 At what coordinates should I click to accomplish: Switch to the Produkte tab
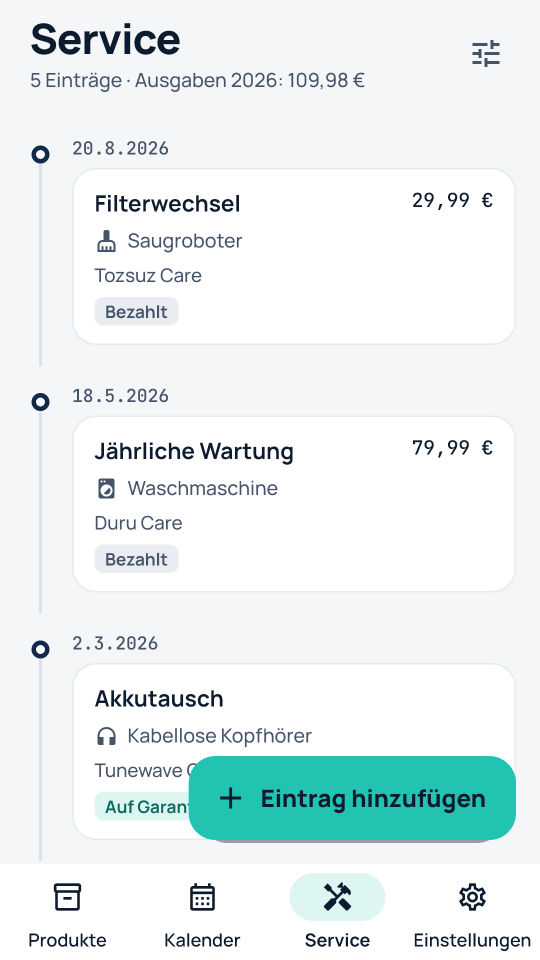(x=67, y=912)
